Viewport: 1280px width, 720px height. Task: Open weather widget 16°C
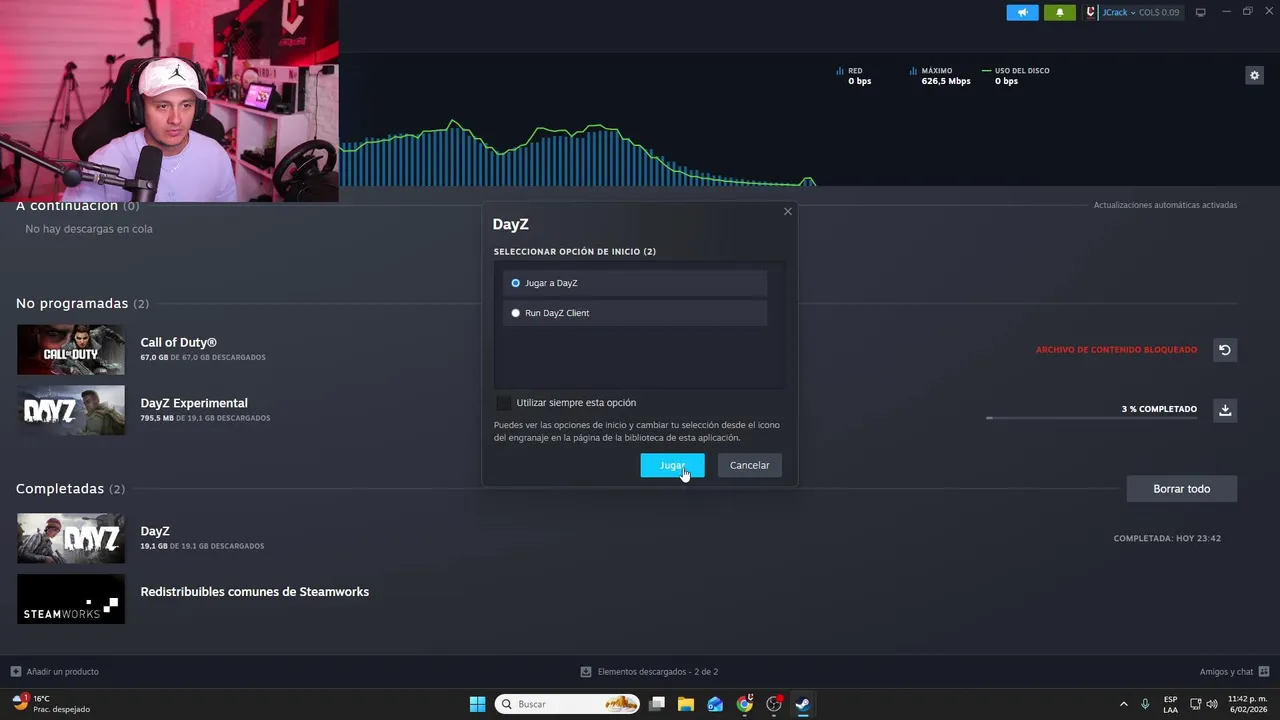tap(50, 704)
